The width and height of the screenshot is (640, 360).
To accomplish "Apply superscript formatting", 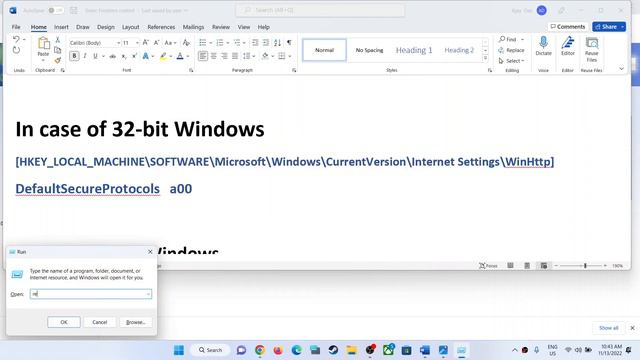I will (134, 56).
